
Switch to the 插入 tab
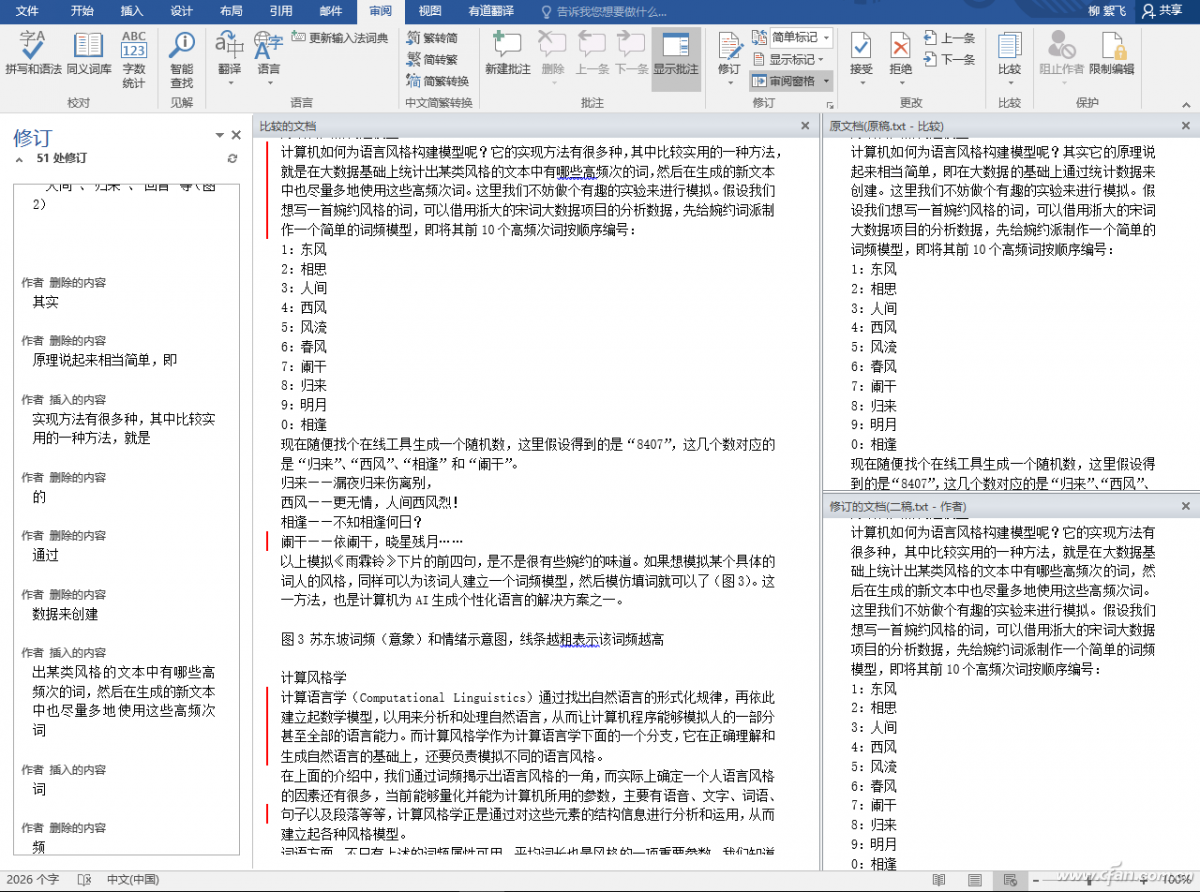tap(132, 10)
